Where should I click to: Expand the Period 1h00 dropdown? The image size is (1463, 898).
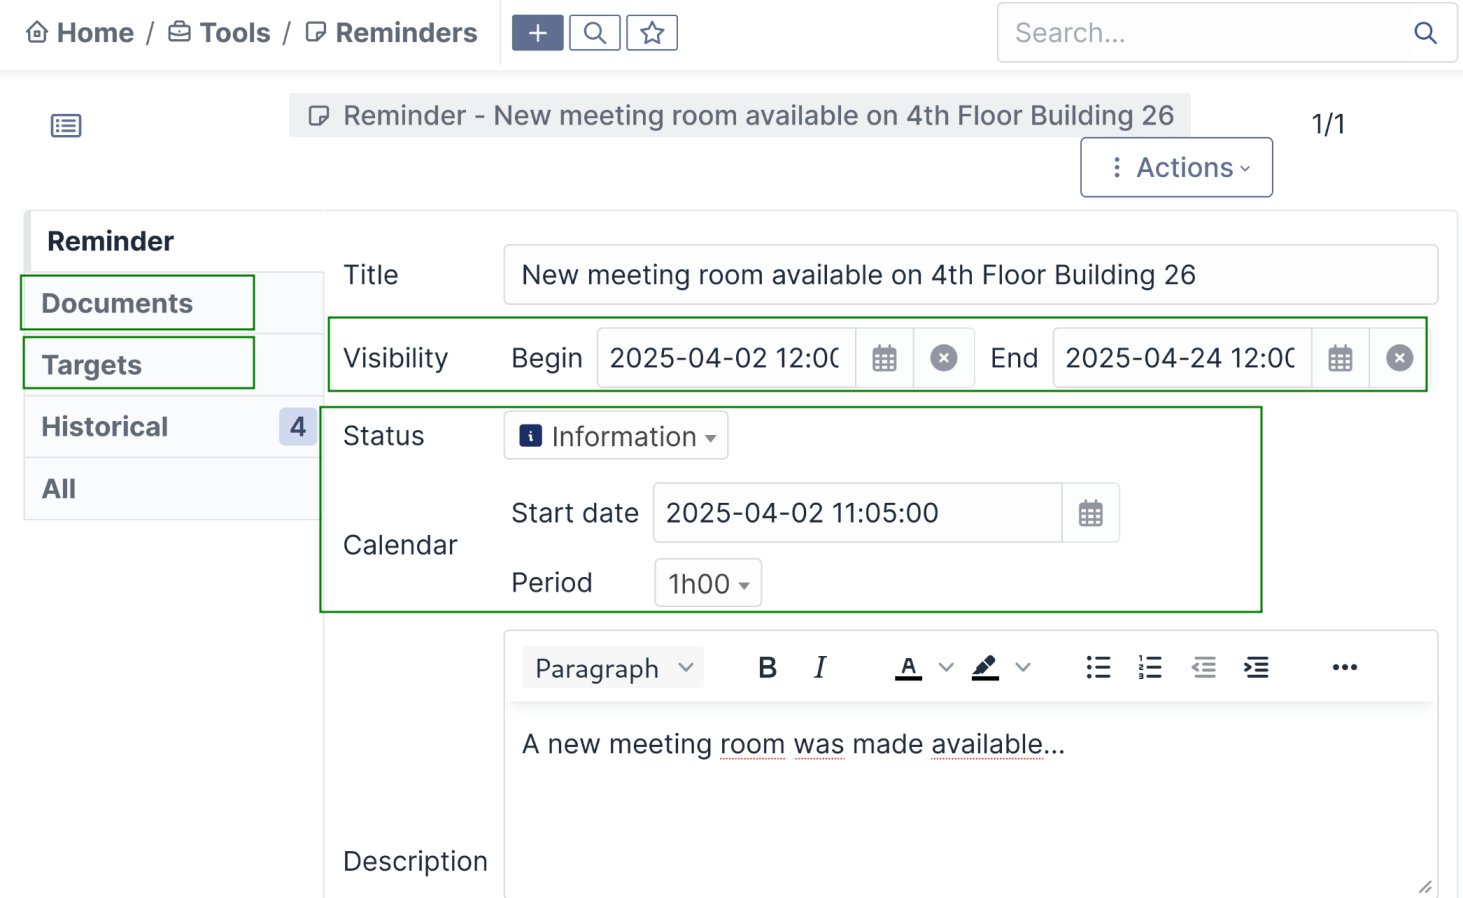tap(708, 584)
